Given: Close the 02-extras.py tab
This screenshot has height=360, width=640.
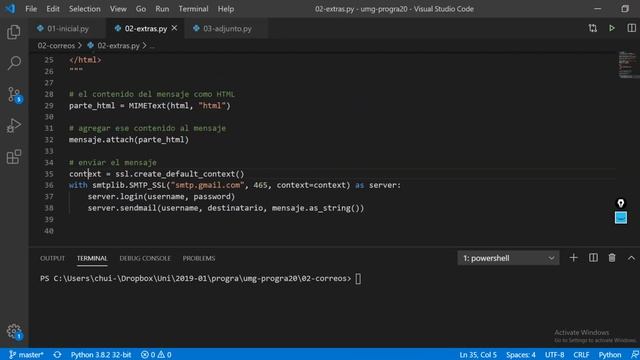Looking at the screenshot, I should [x=174, y=28].
